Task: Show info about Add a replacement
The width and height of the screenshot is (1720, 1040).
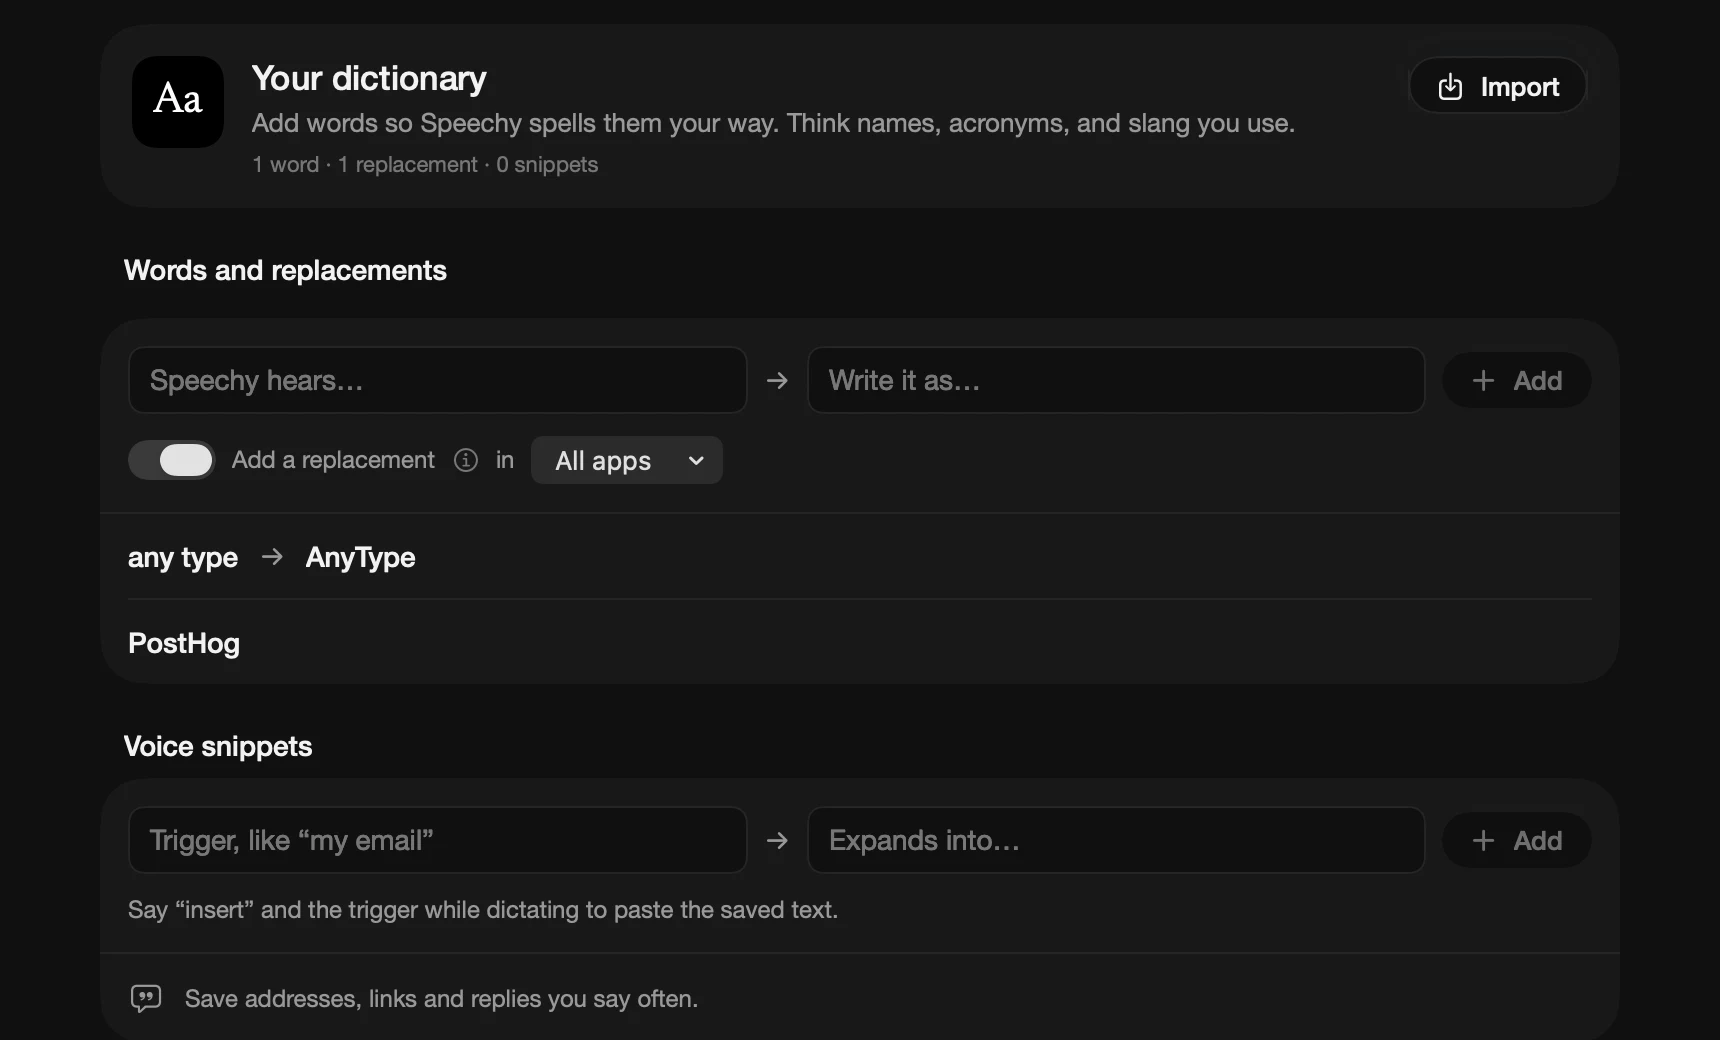Action: coord(466,460)
